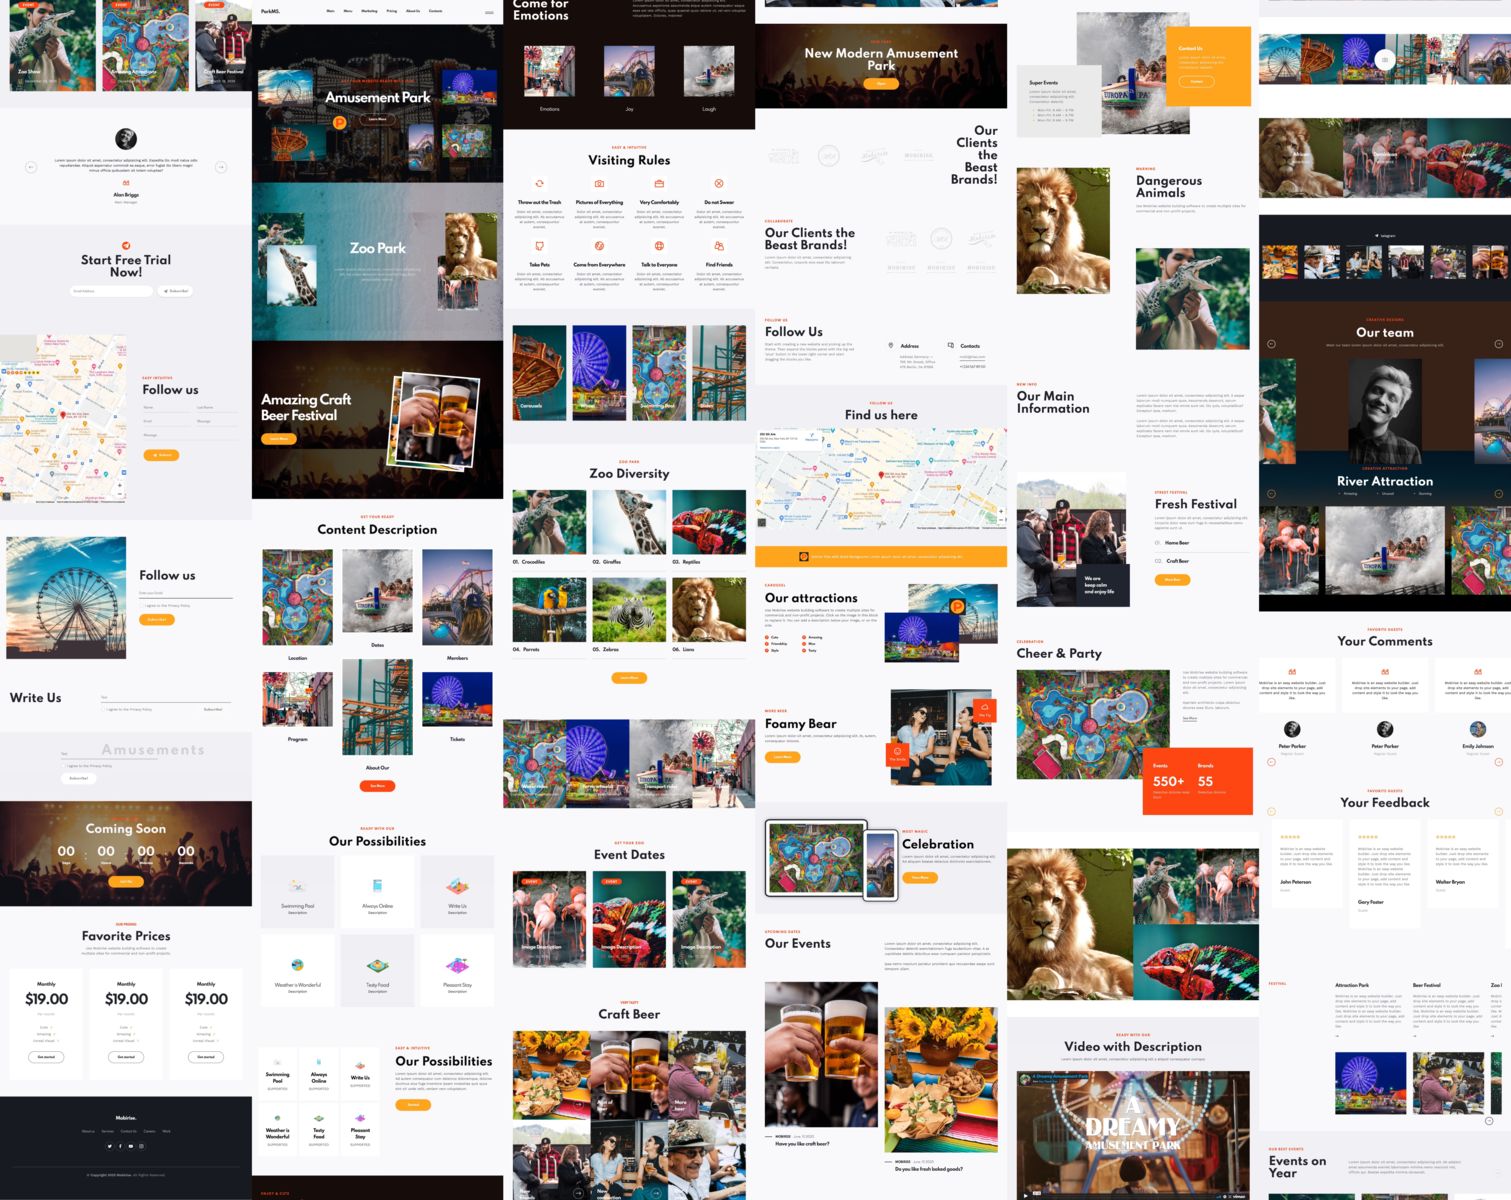Click the Twitter icon in the dark footer
This screenshot has height=1200, width=1511.
click(110, 1146)
